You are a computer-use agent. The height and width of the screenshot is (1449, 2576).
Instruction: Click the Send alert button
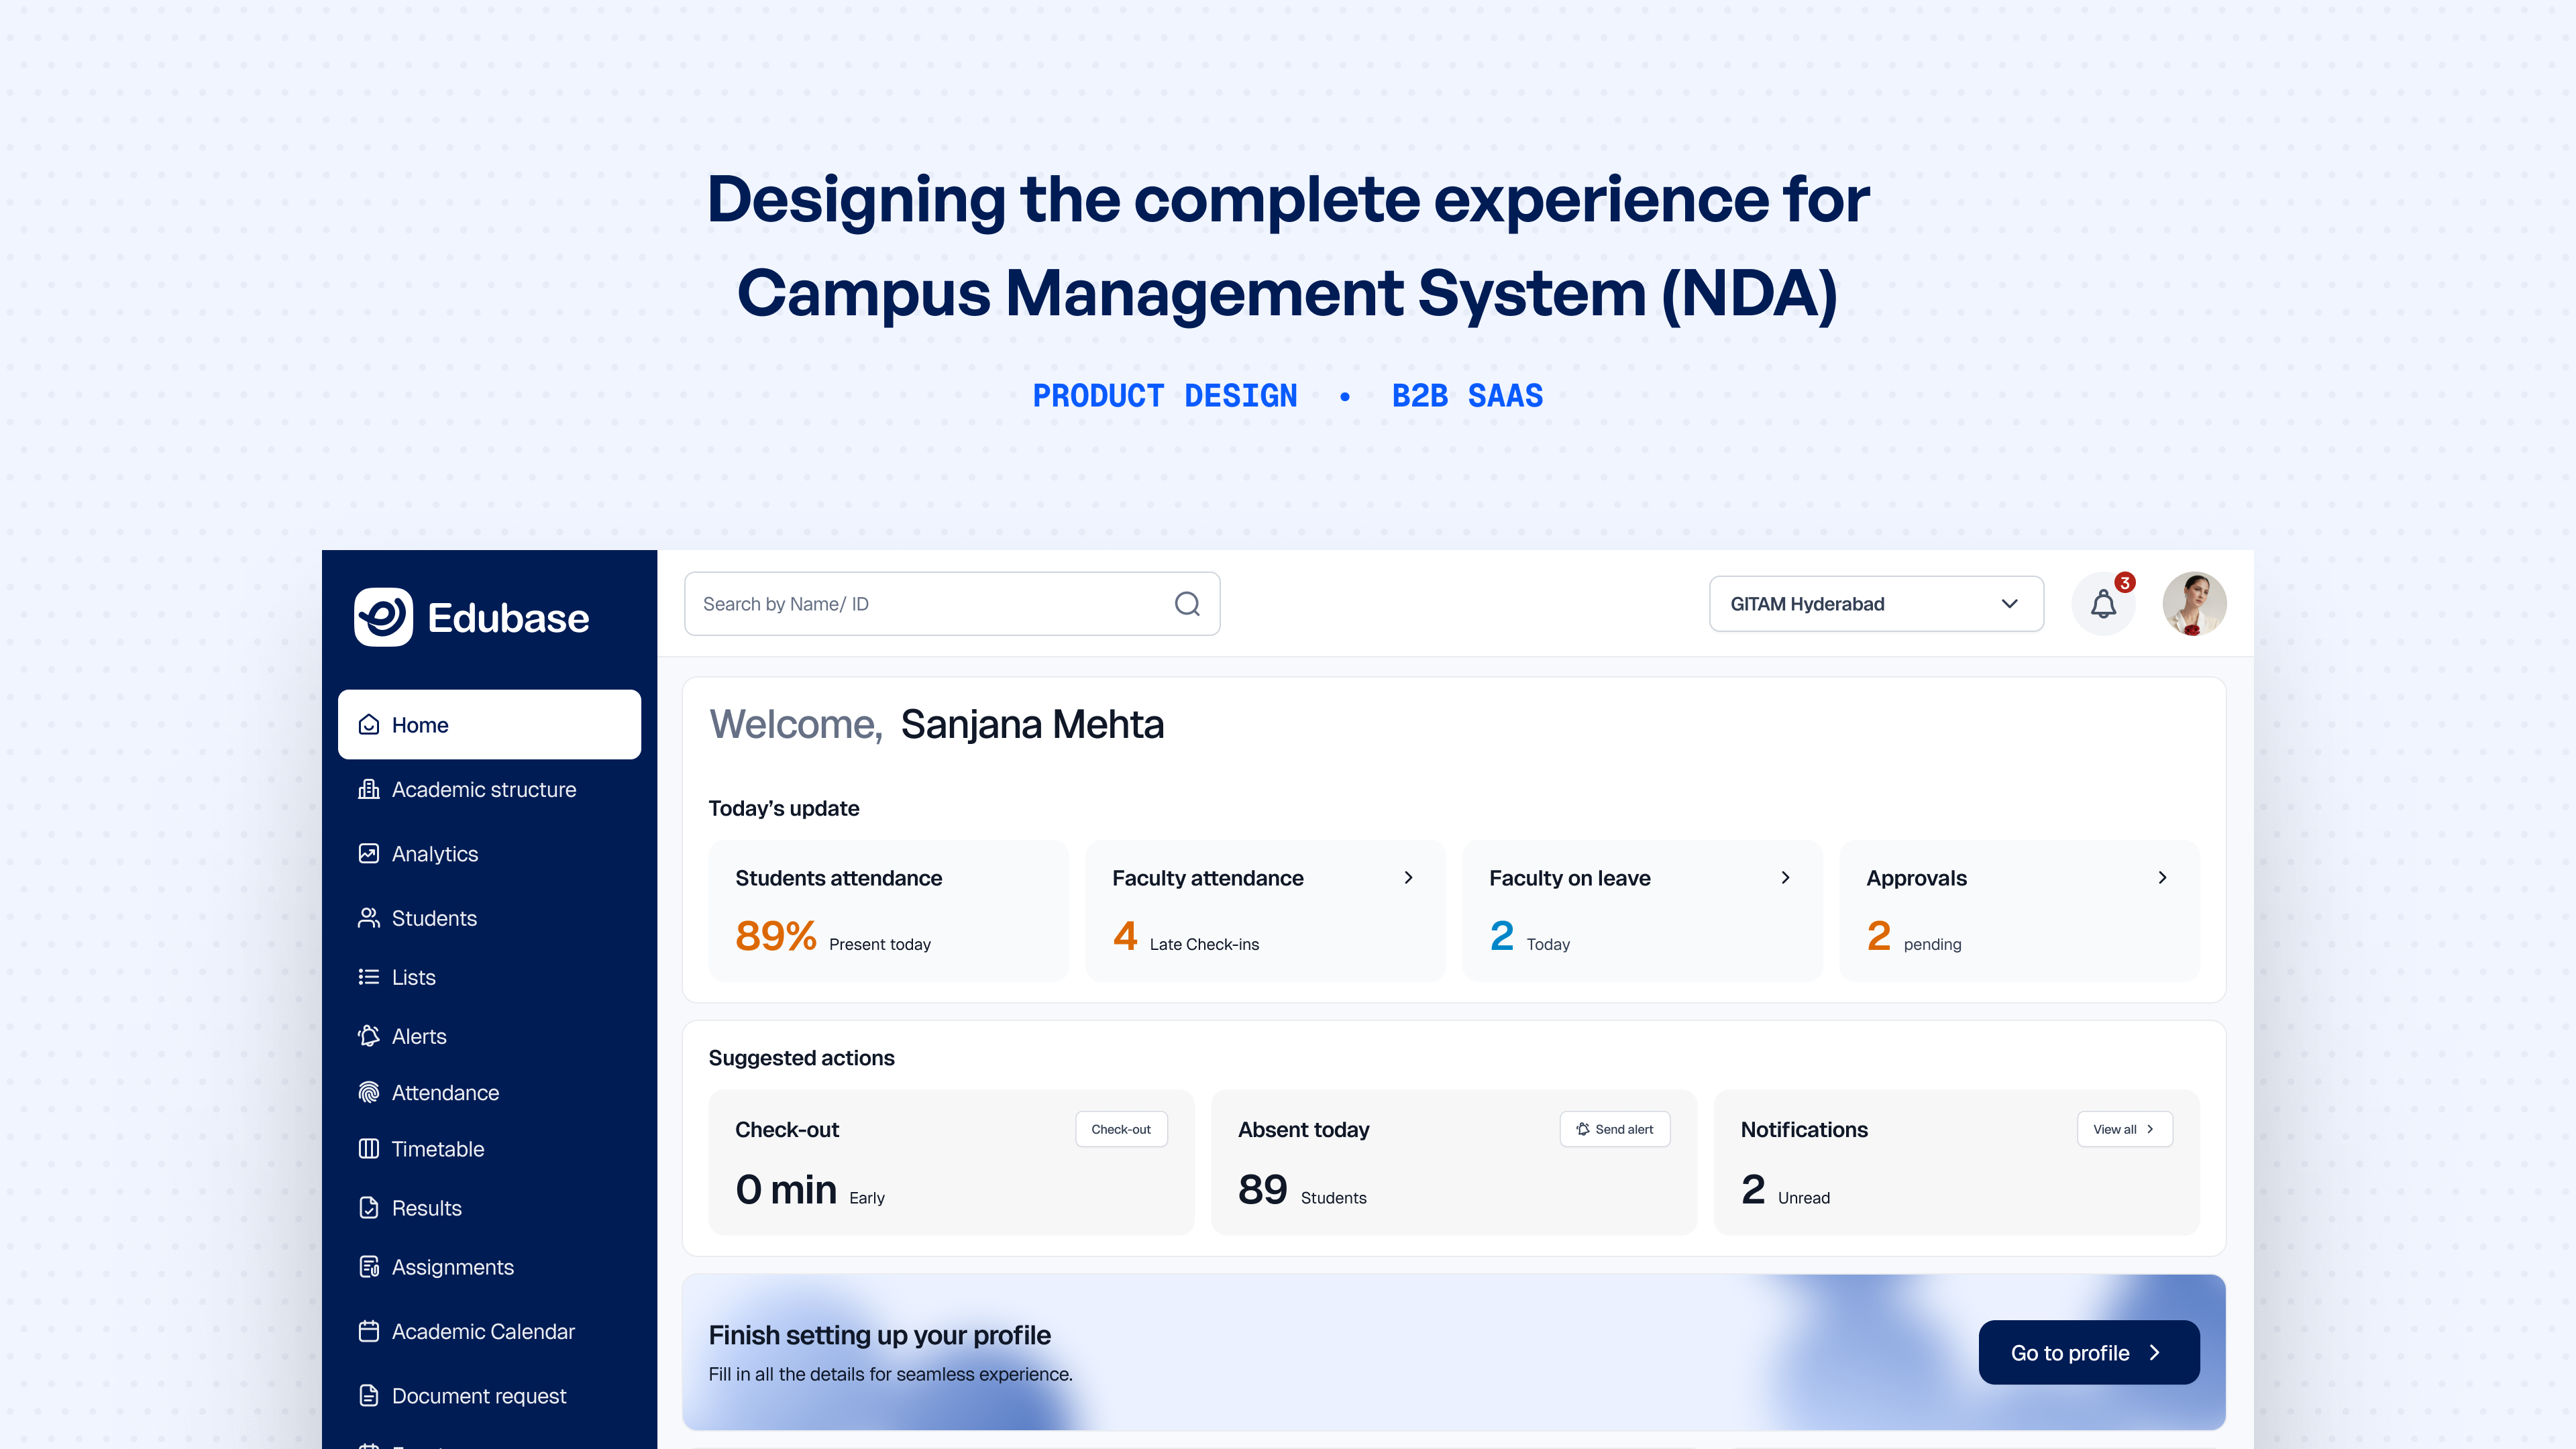coord(1615,1129)
